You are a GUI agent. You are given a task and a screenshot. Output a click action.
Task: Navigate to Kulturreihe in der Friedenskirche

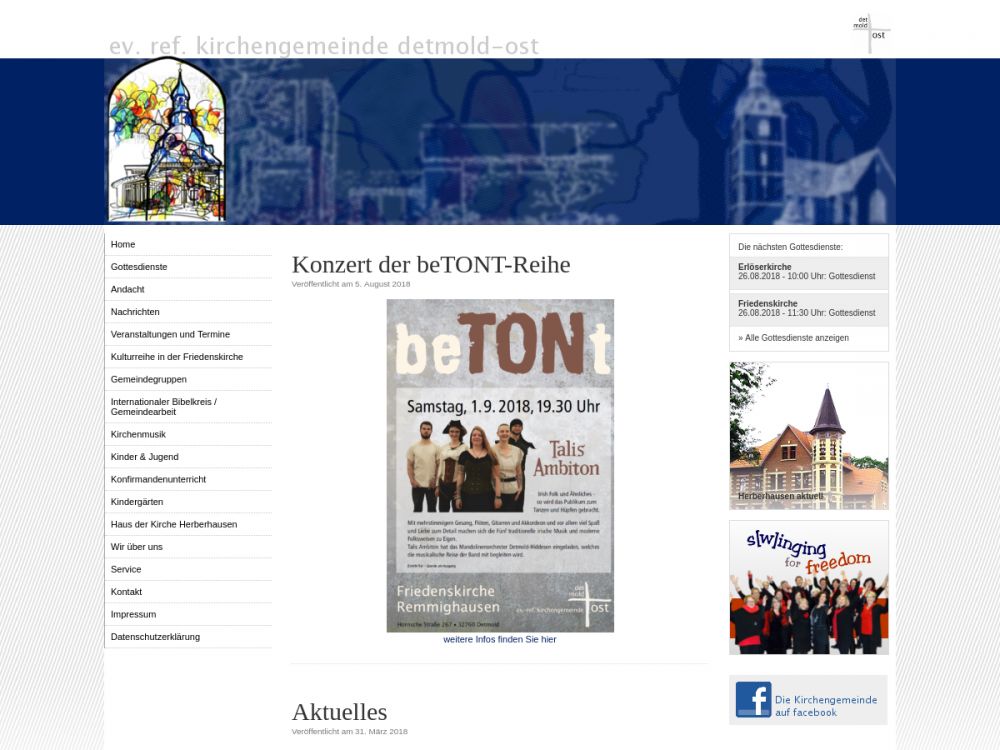click(177, 357)
